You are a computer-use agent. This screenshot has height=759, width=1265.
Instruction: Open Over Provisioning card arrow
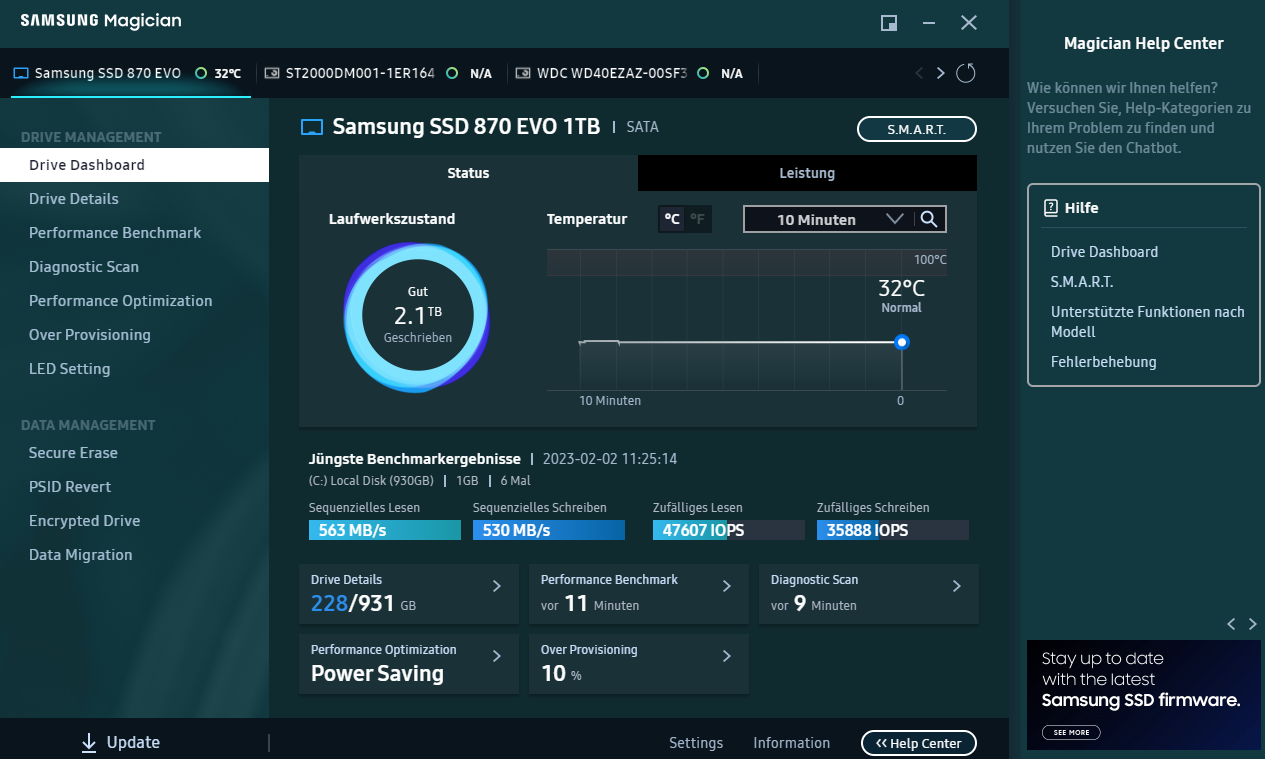pyautogui.click(x=727, y=656)
